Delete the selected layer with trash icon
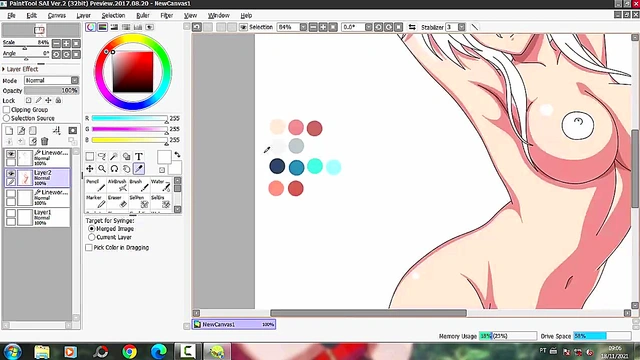 coord(44,141)
